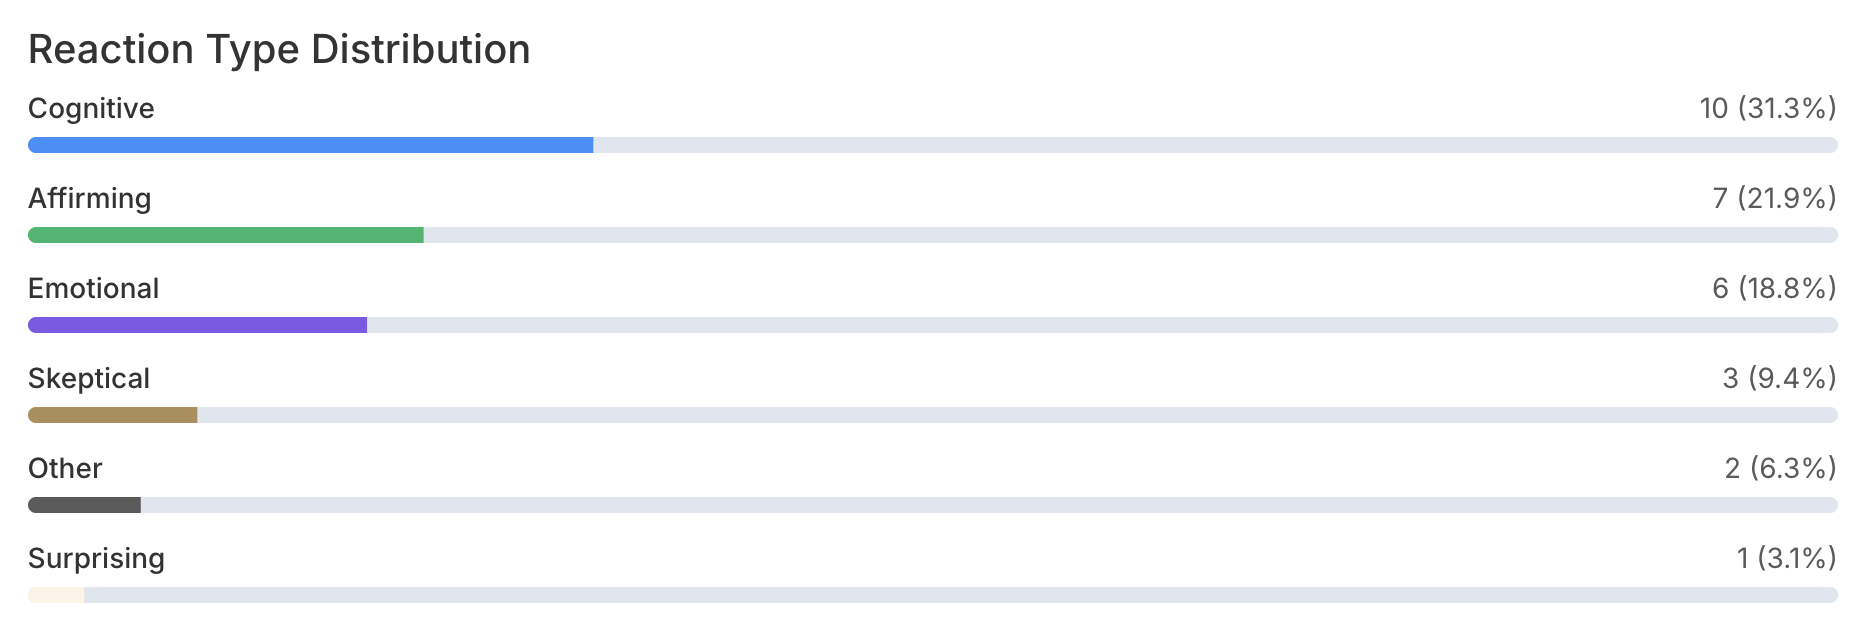Screen dimensions: 1854x624
Task: Click the 1 (3.1%) Surprising count
Action: pyautogui.click(x=1786, y=558)
